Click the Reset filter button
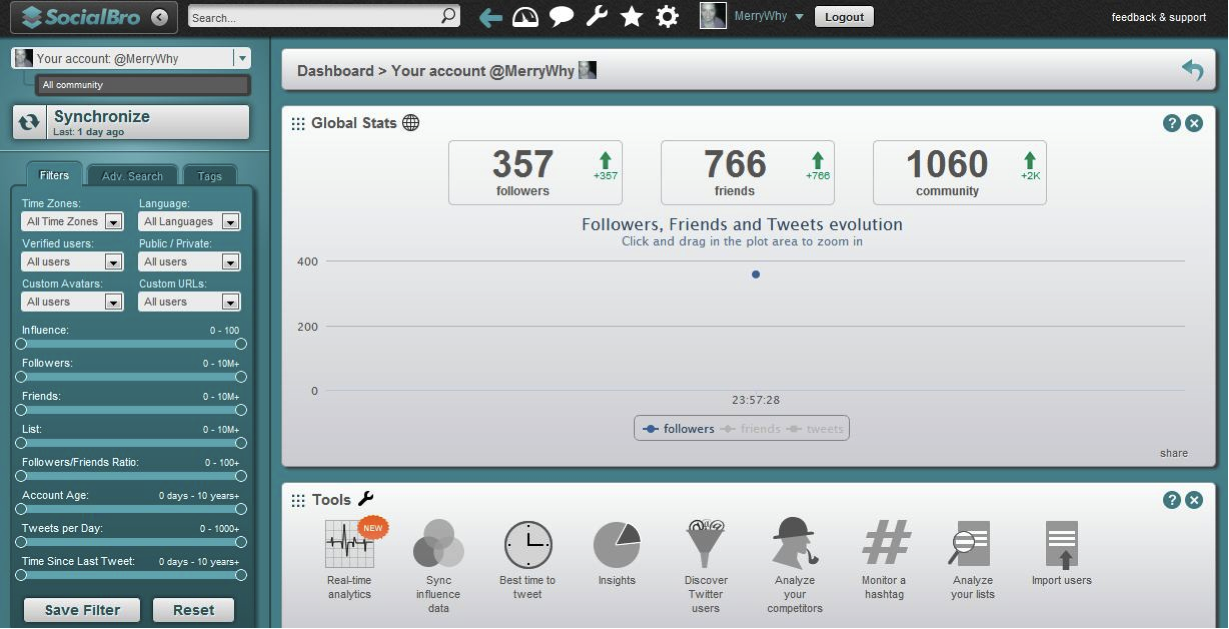1229x629 pixels. 193,610
